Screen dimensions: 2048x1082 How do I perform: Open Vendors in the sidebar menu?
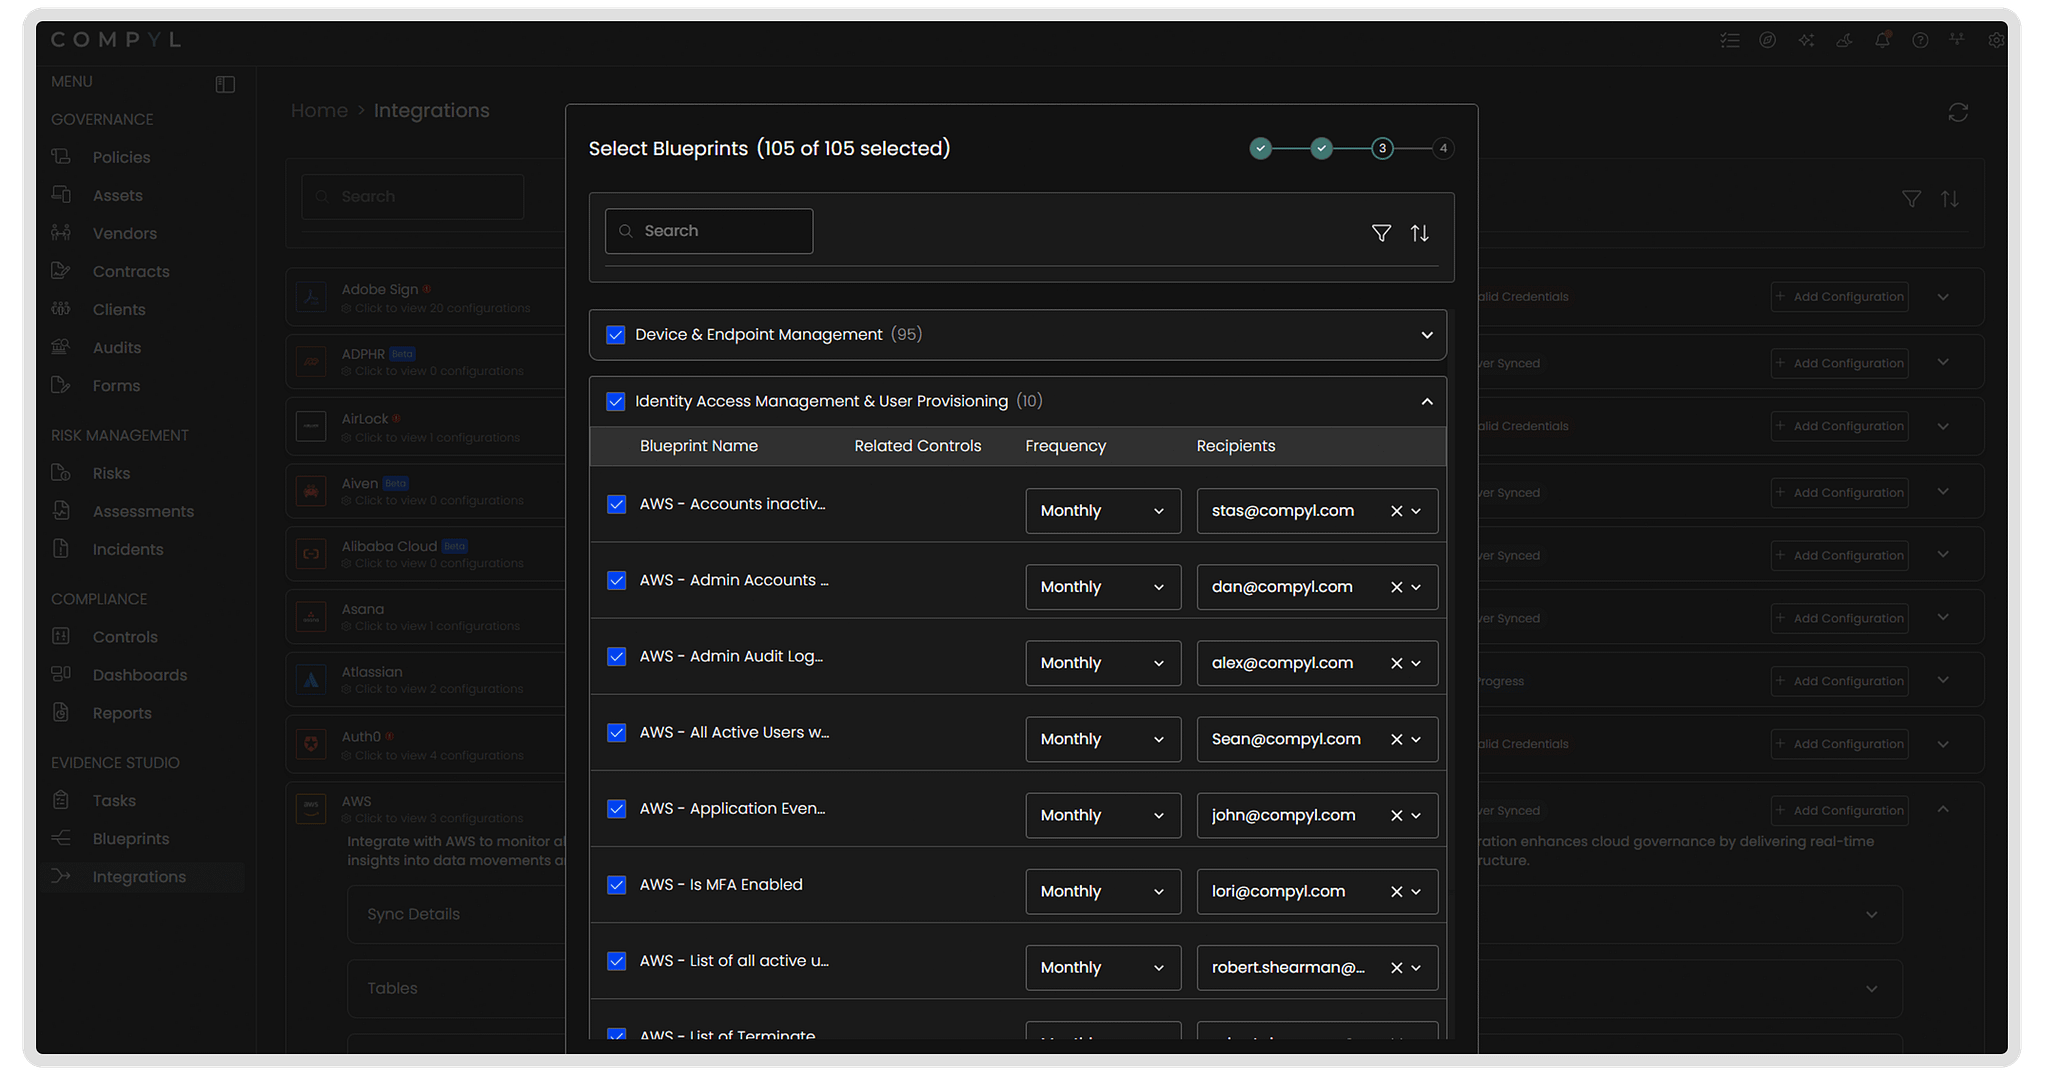124,233
